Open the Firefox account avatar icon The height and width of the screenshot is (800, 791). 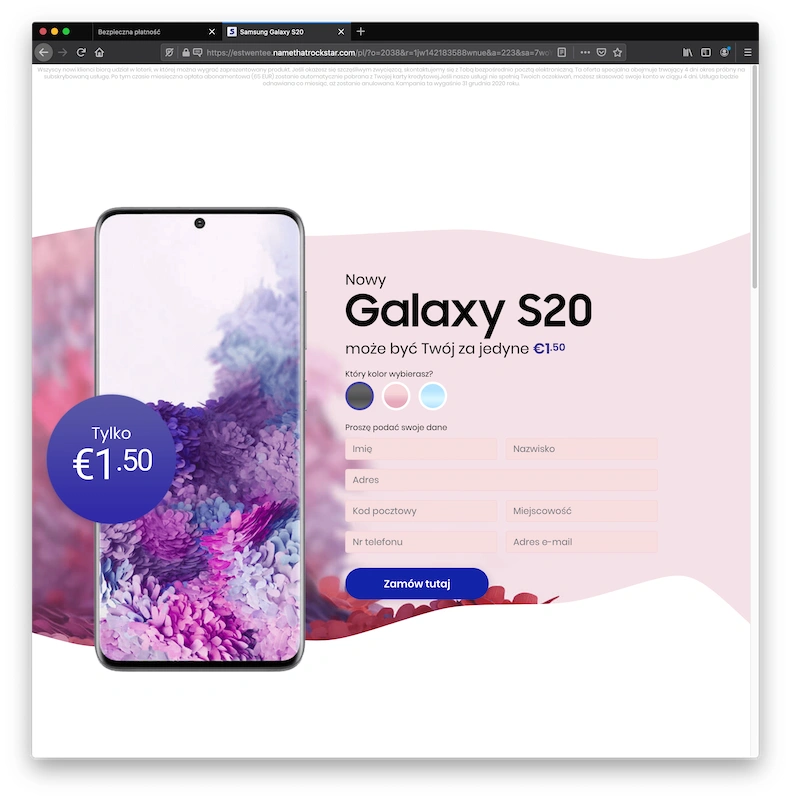tap(725, 52)
